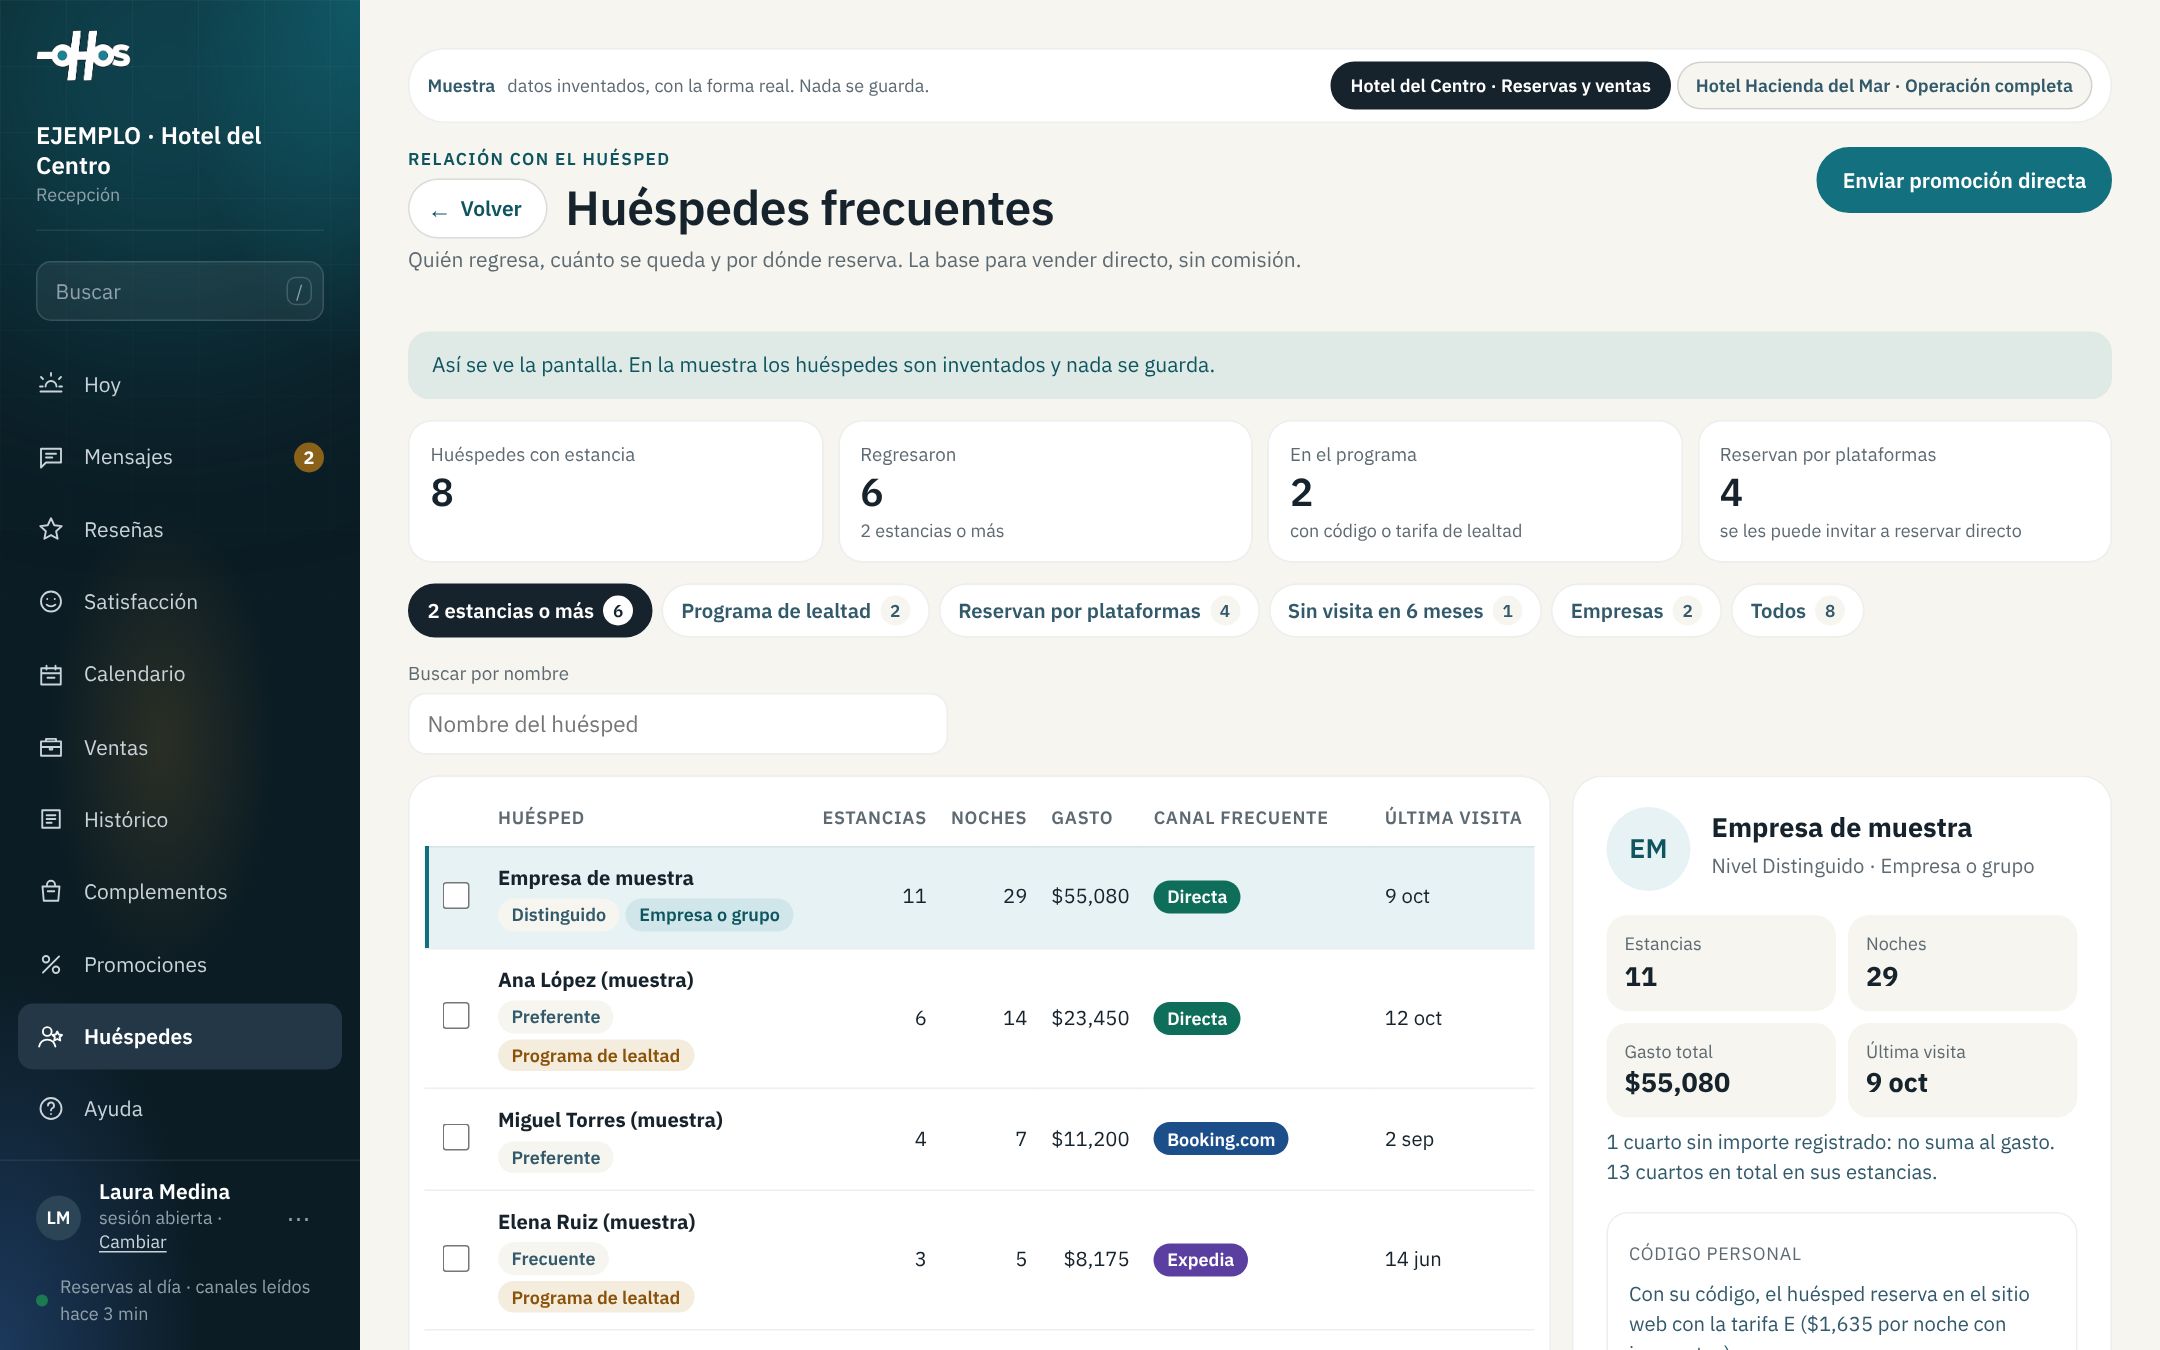Image resolution: width=2160 pixels, height=1350 pixels.
Task: Click the Última visita column header
Action: [x=1453, y=818]
